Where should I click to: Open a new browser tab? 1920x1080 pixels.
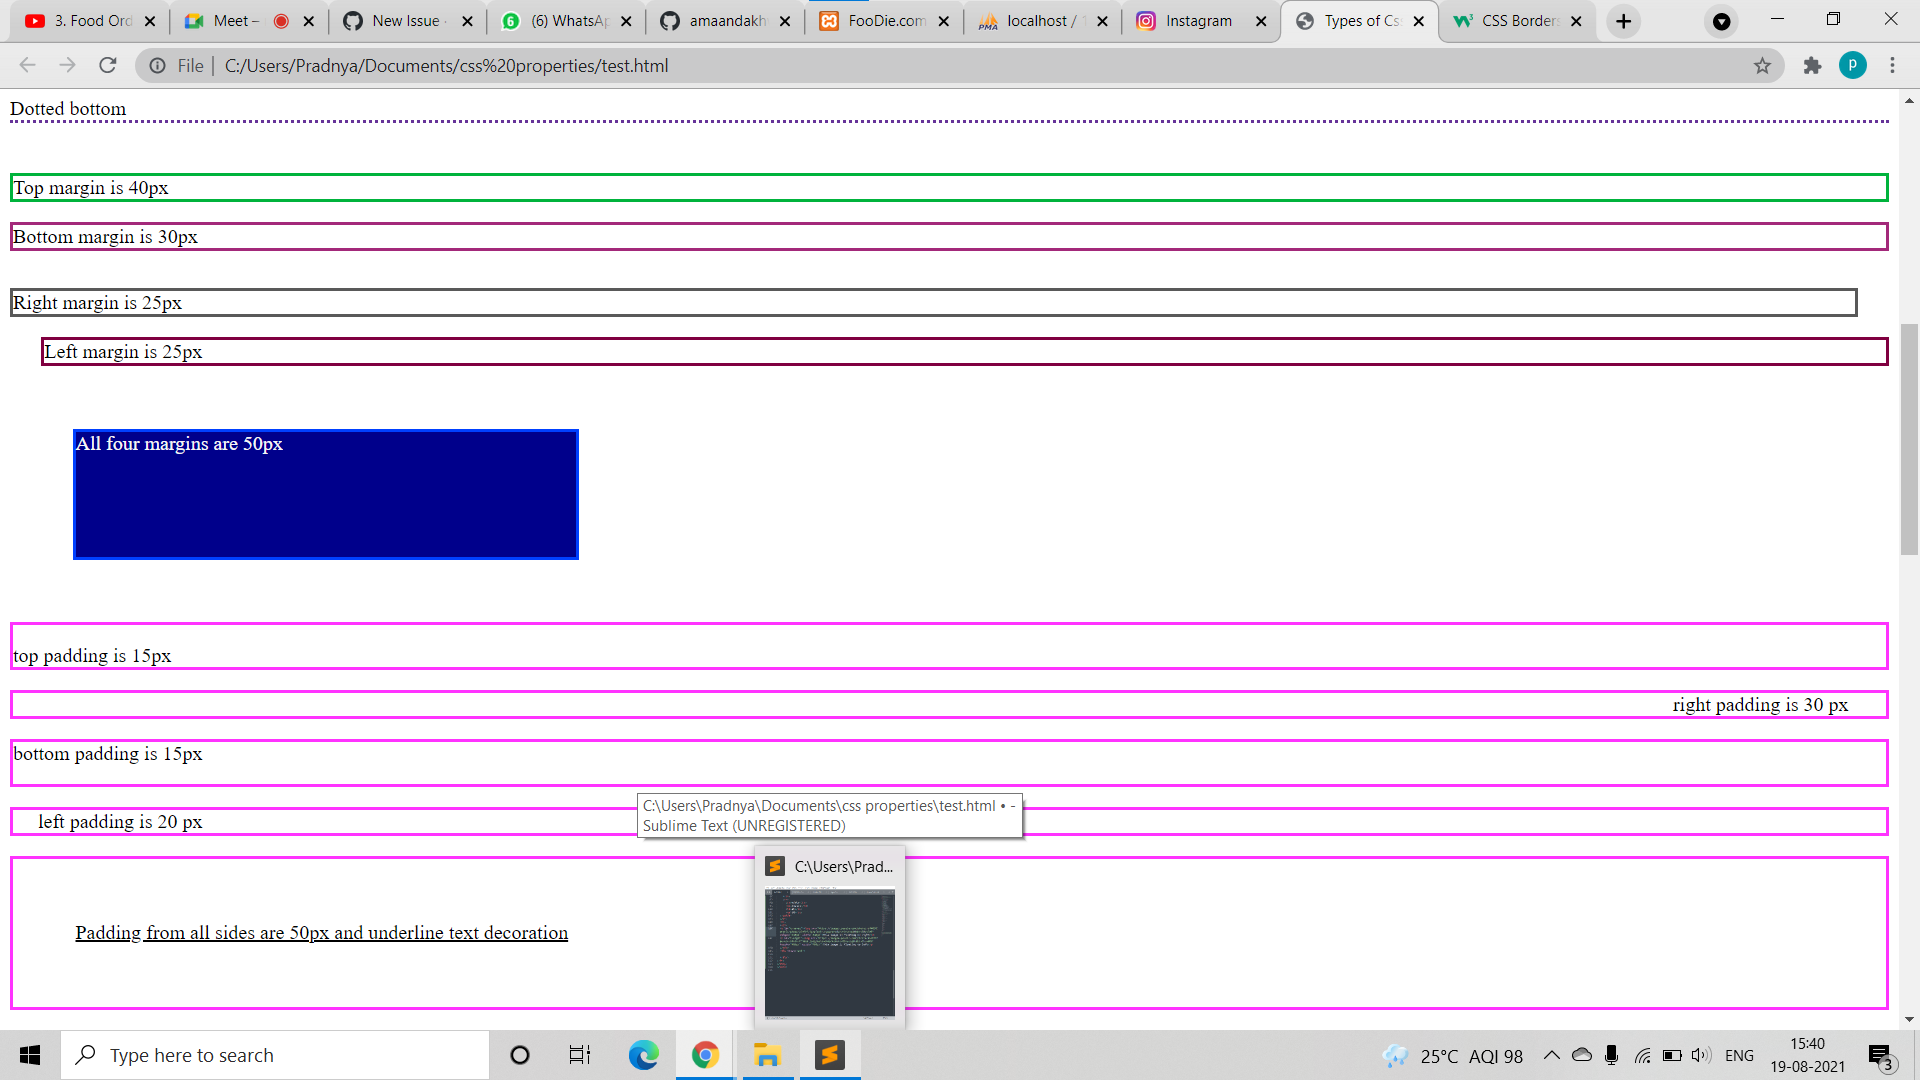pyautogui.click(x=1623, y=21)
